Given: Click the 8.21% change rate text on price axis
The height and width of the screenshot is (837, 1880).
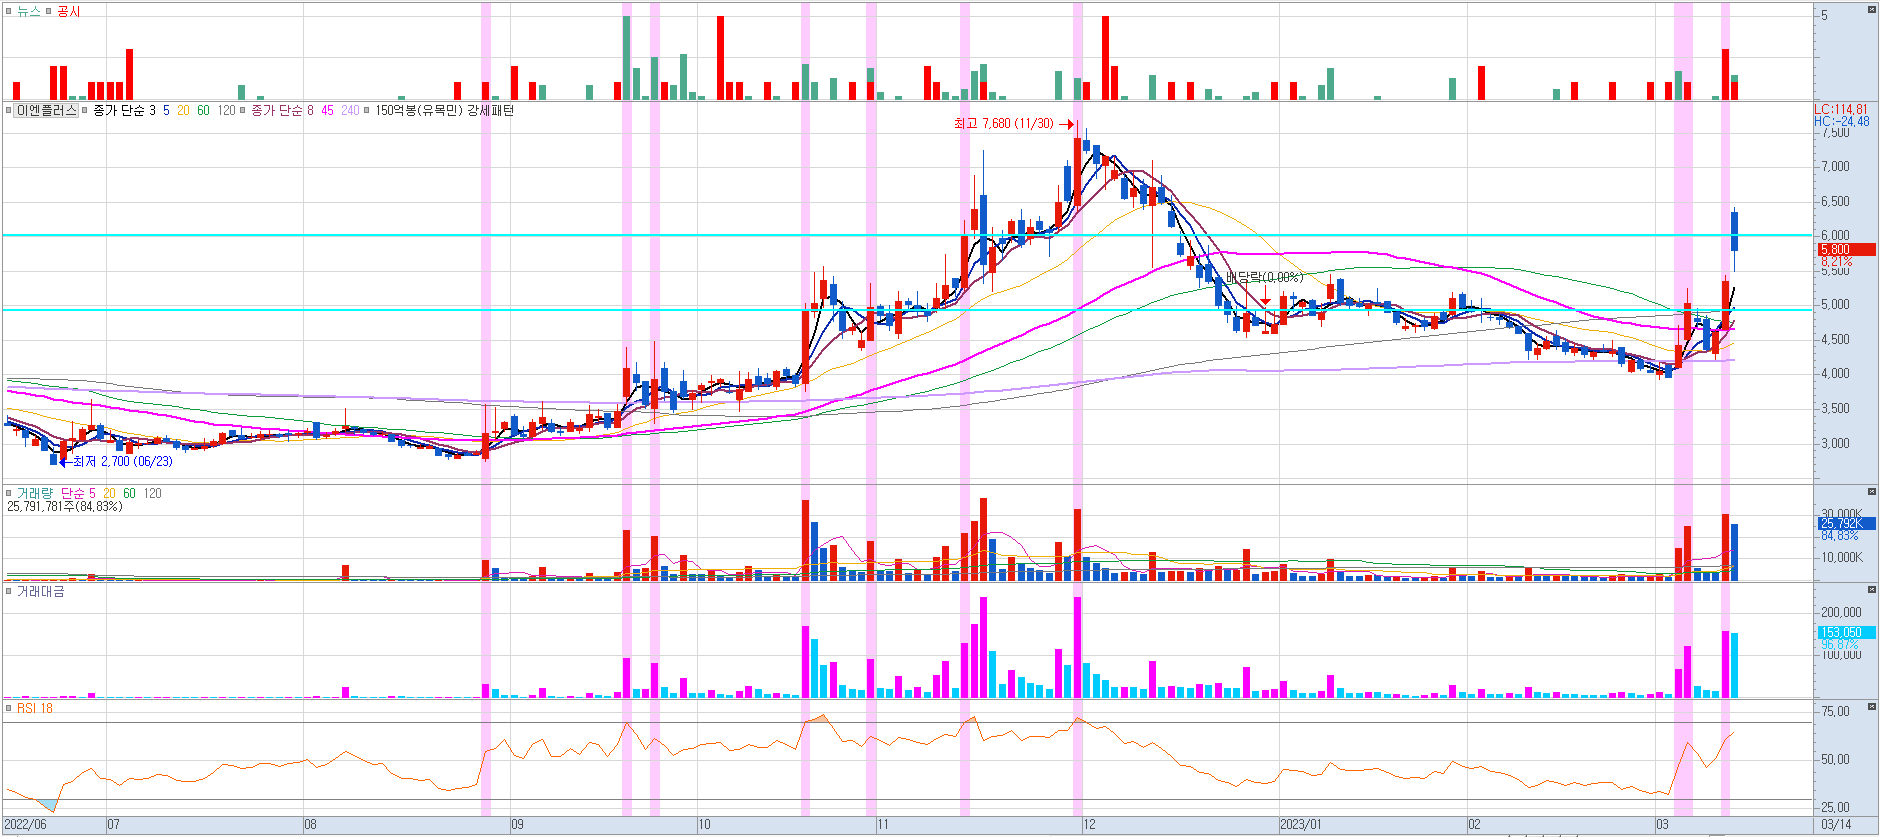Looking at the screenshot, I should (1836, 261).
